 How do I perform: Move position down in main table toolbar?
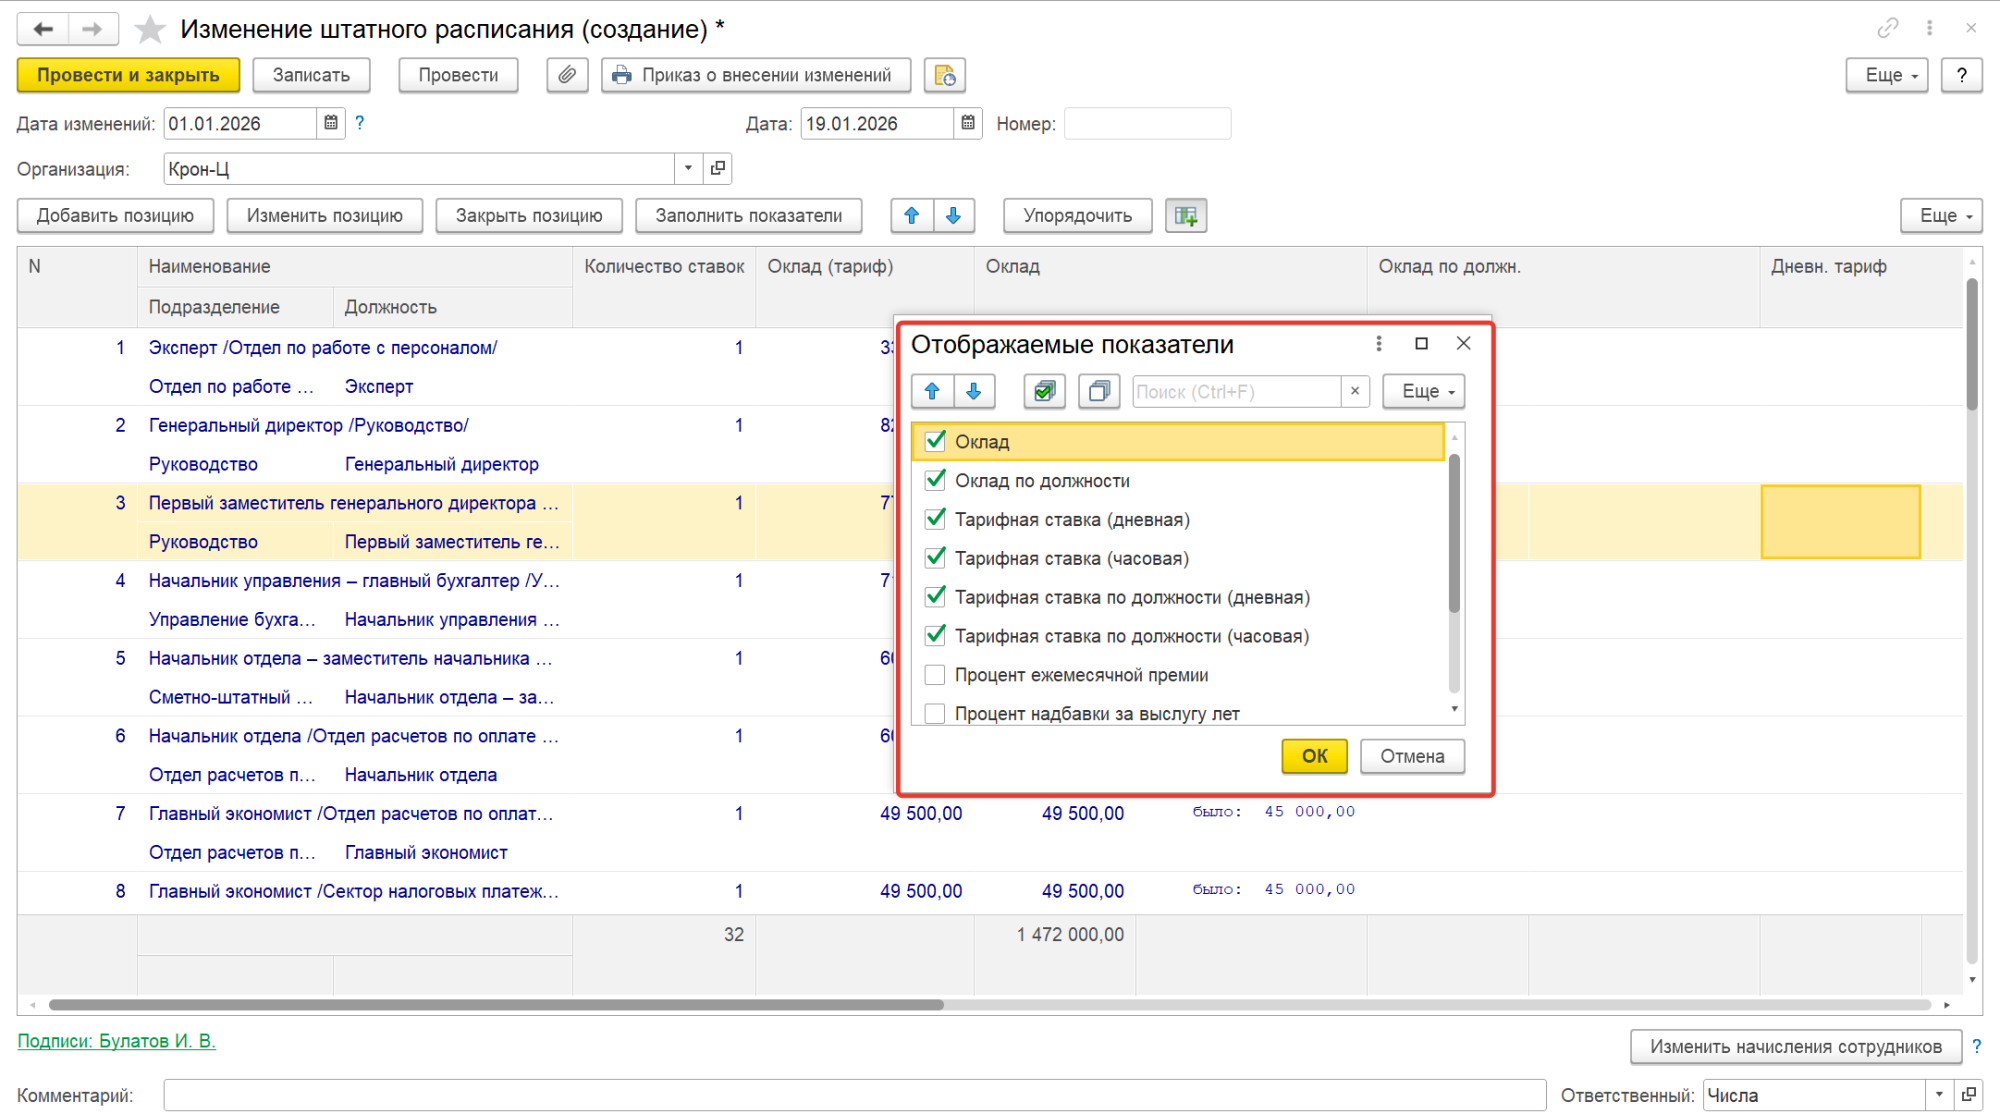[953, 215]
